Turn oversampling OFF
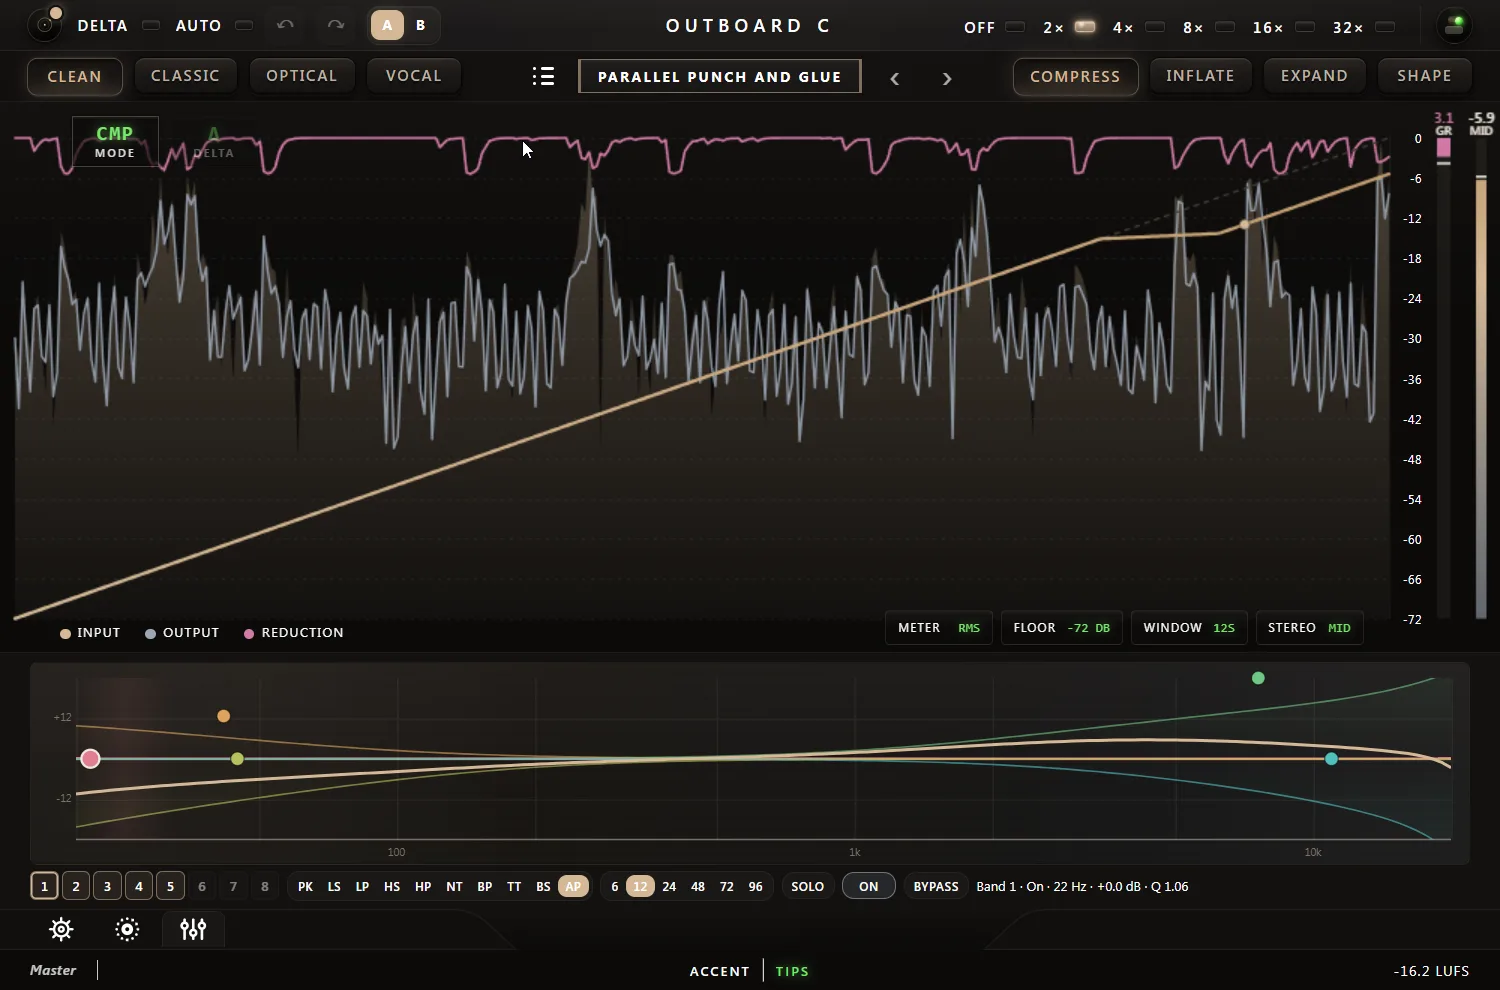This screenshot has width=1500, height=990. [x=1015, y=27]
